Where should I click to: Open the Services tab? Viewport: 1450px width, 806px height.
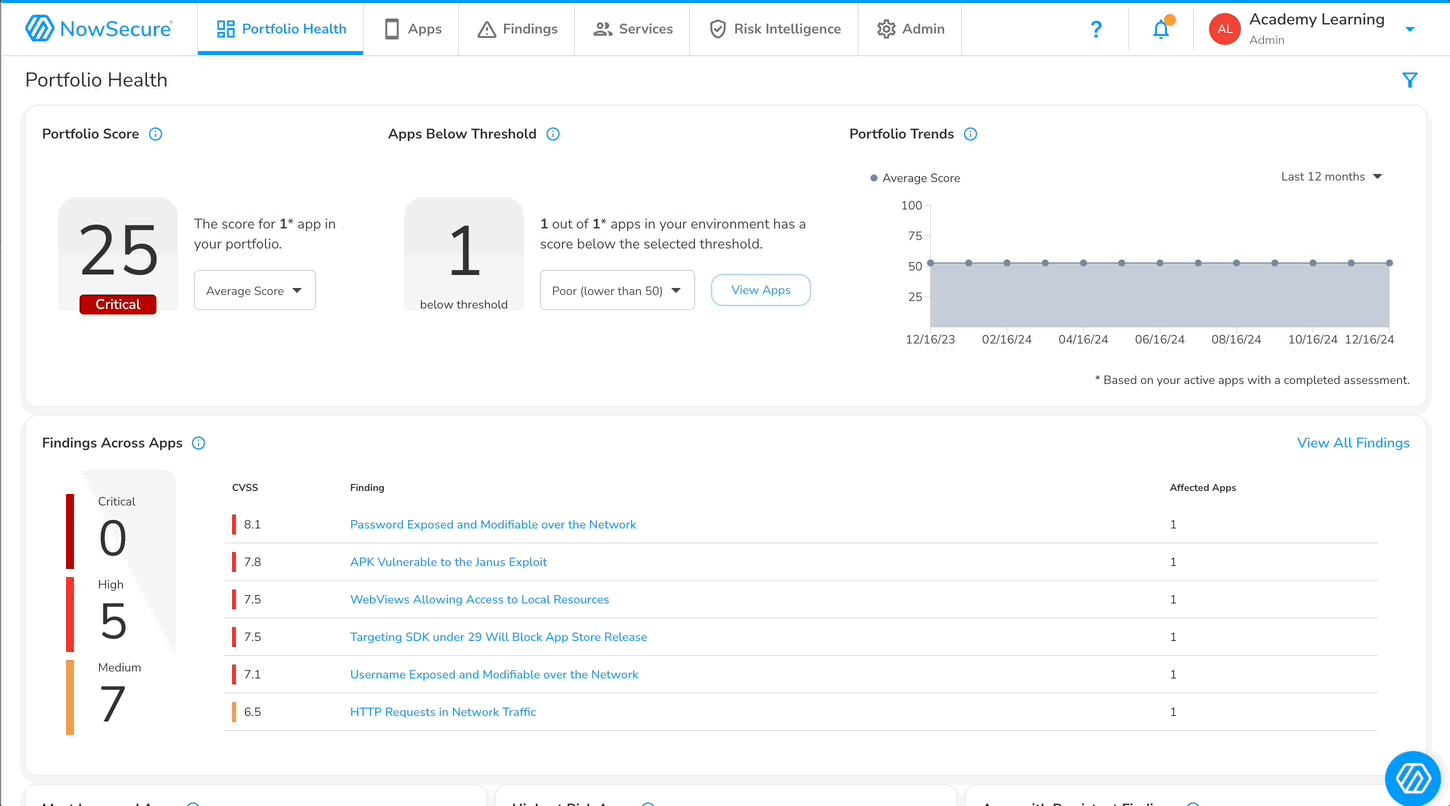pyautogui.click(x=632, y=29)
